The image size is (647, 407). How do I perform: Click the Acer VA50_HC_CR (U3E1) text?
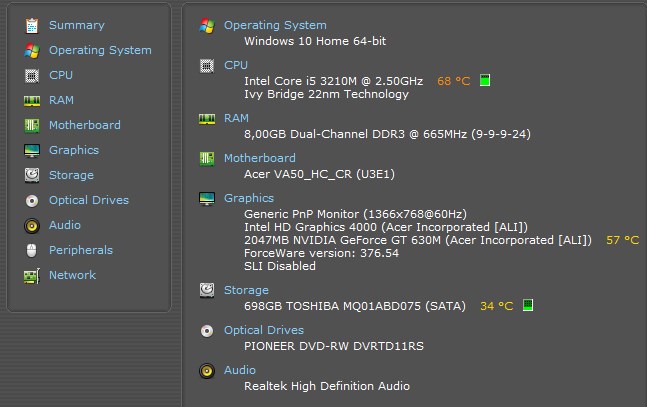(319, 174)
